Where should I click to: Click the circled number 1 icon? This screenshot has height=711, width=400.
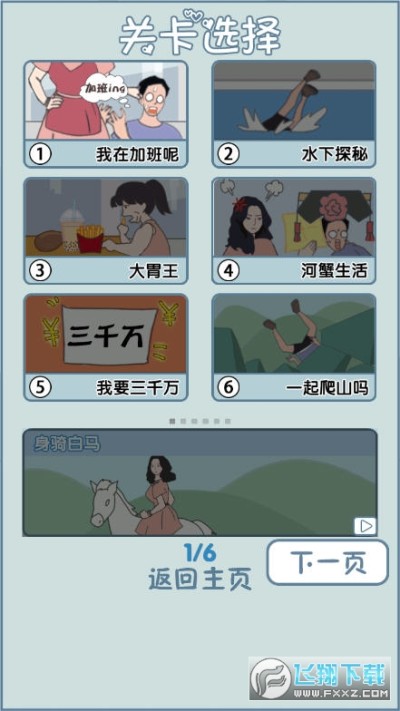coord(40,155)
